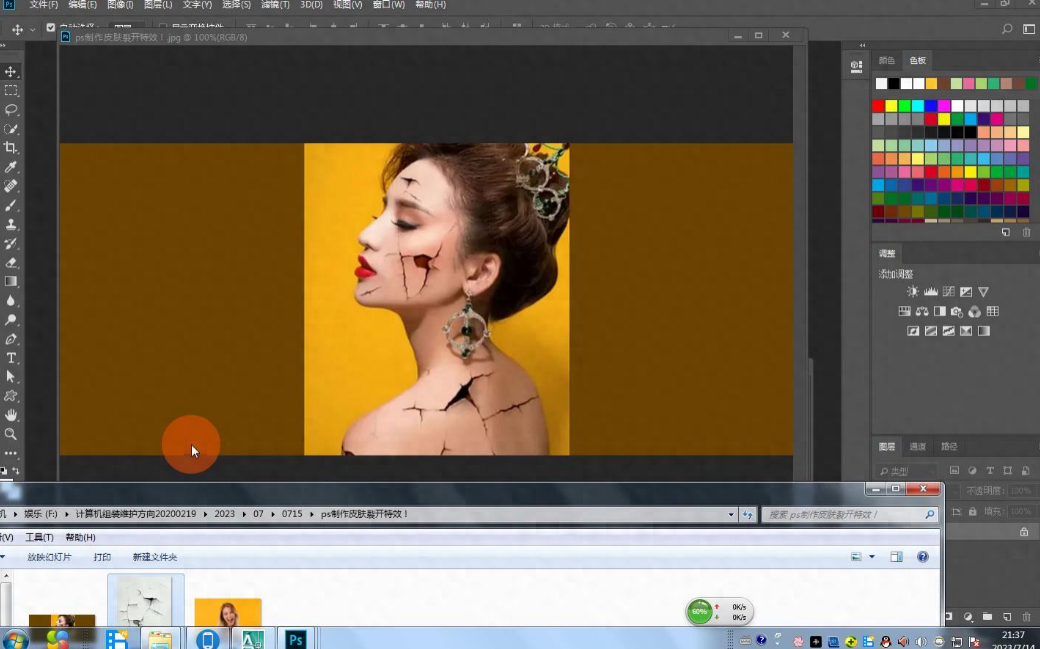The width and height of the screenshot is (1040, 649).
Task: Open the 工具(T) menu in Explorer
Action: [x=39, y=538]
